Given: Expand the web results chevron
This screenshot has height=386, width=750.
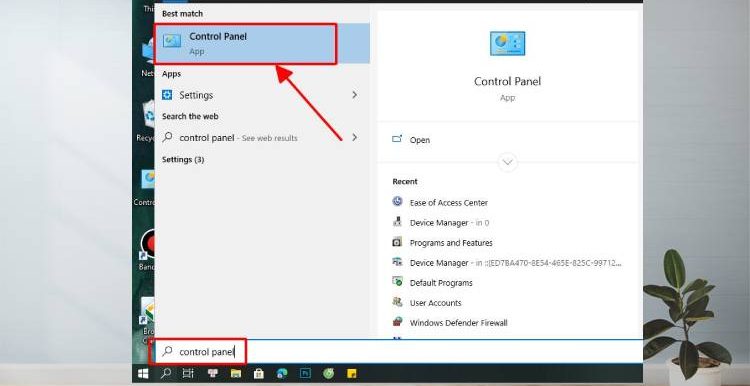Looking at the screenshot, I should [x=354, y=137].
